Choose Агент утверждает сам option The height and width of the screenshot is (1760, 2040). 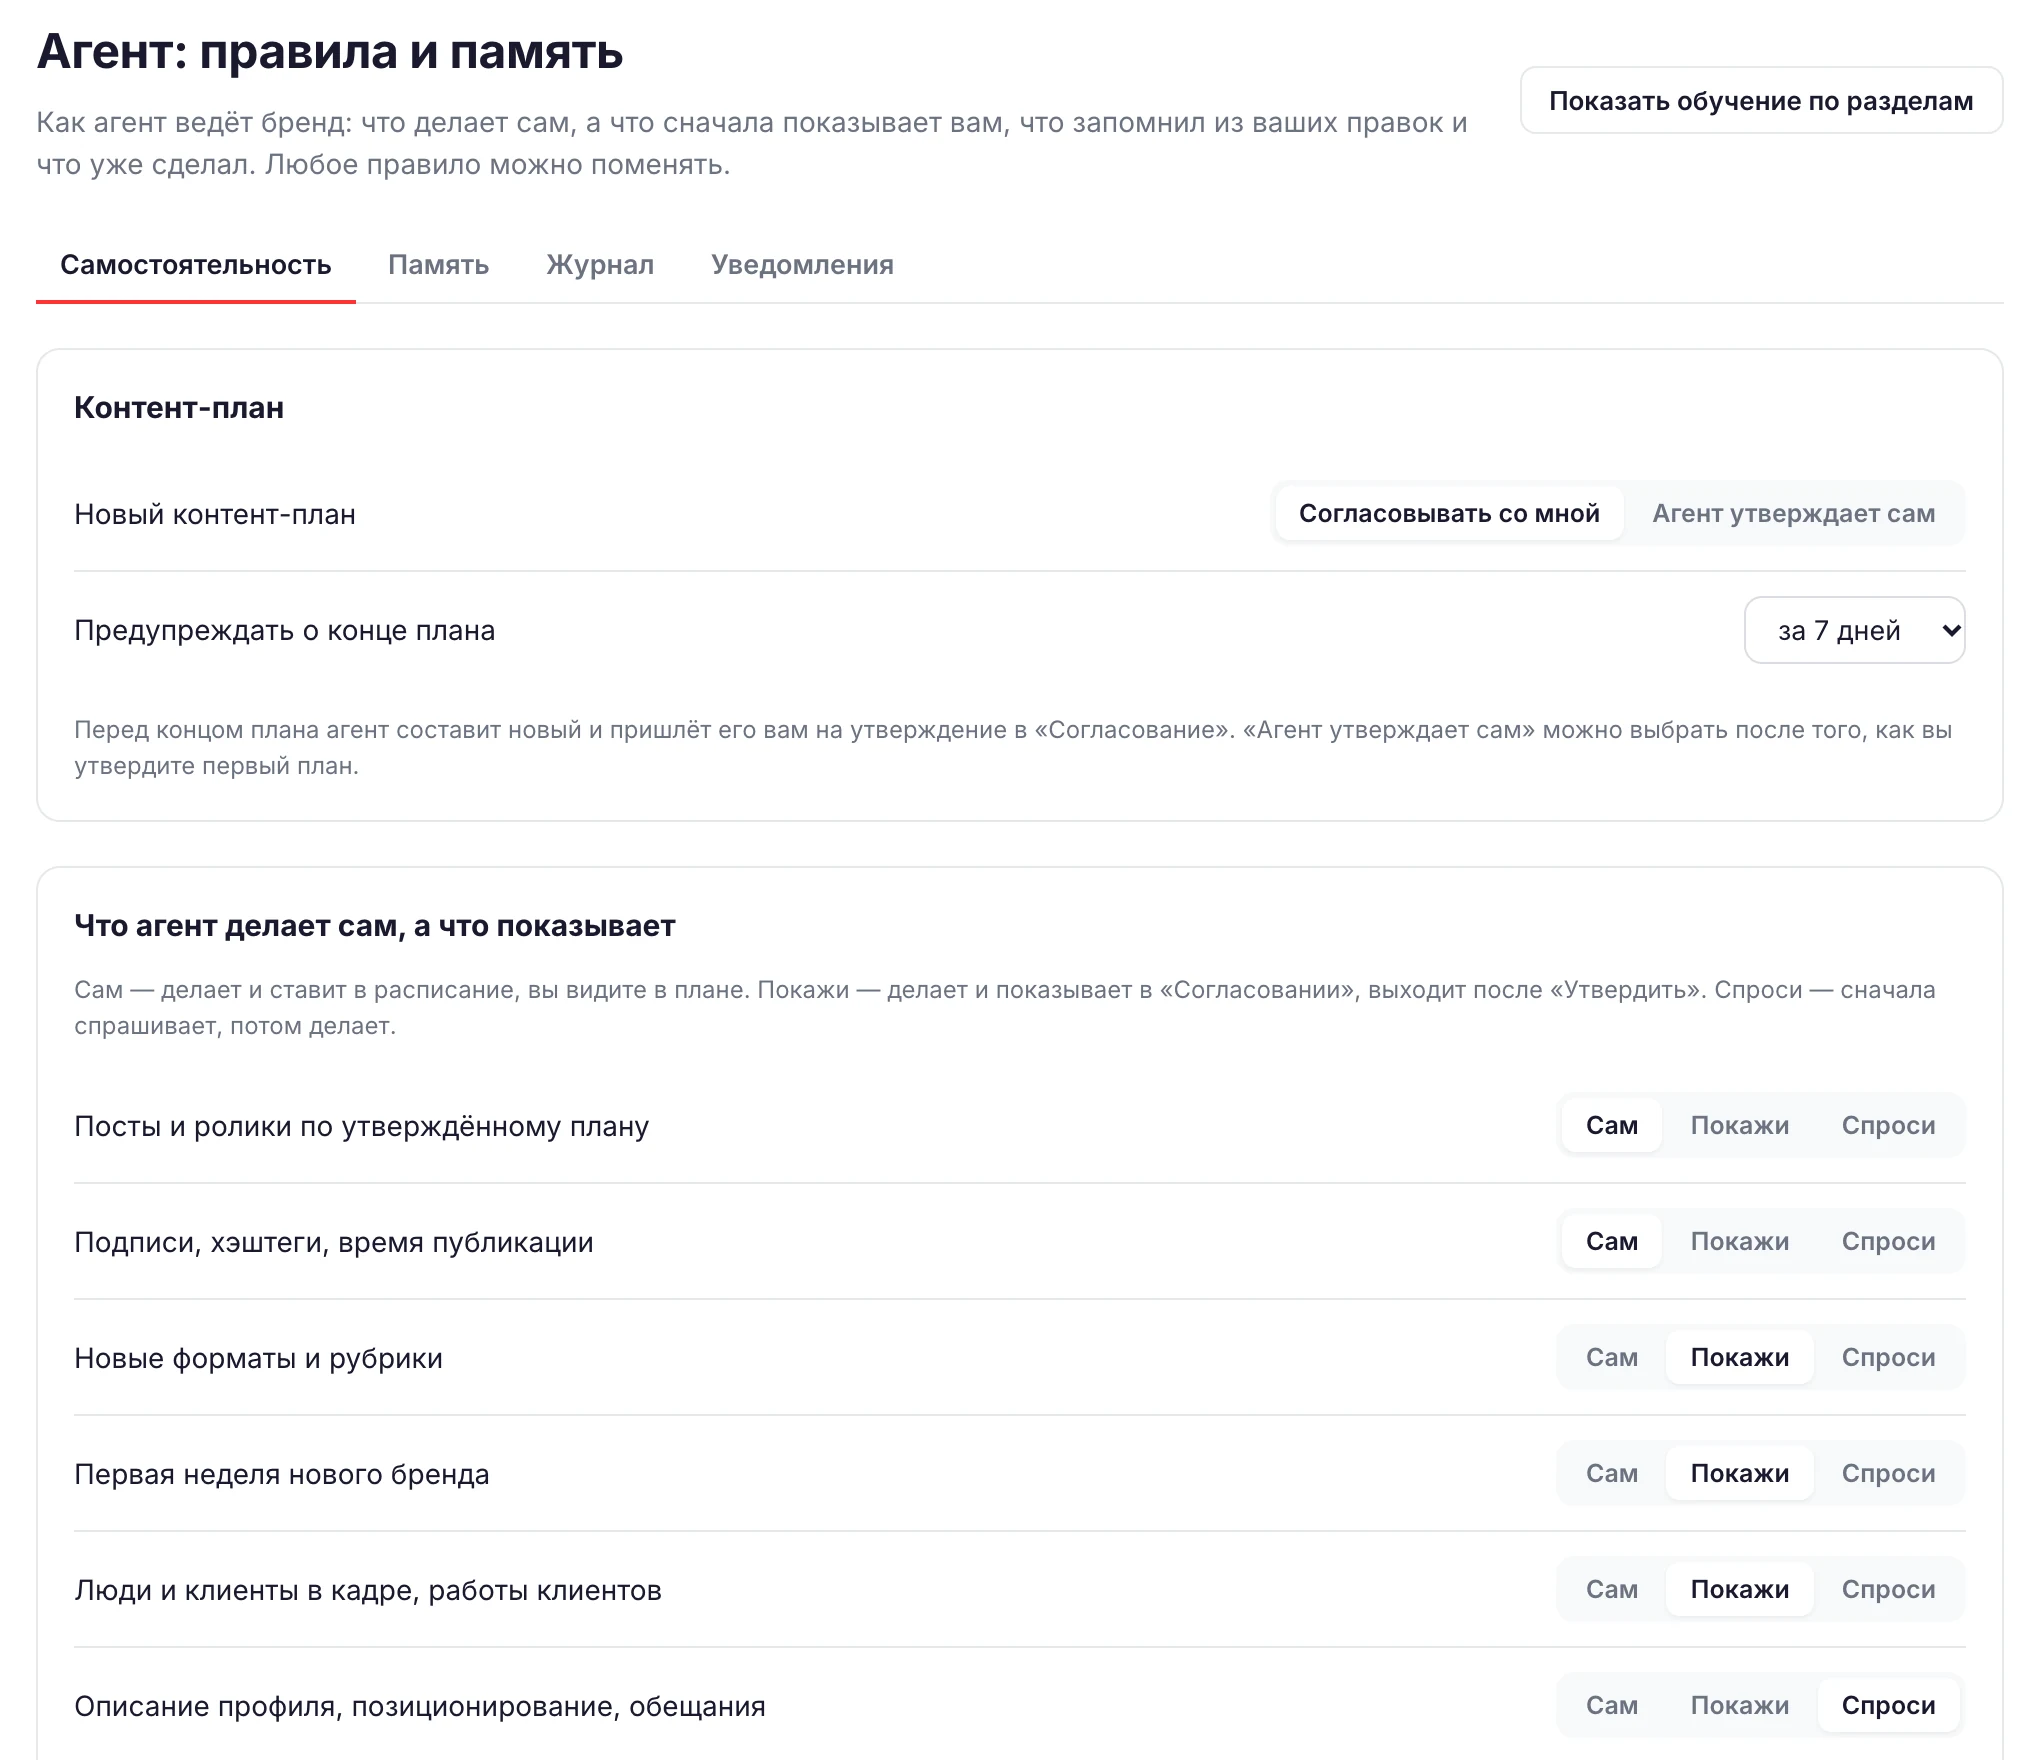point(1793,513)
